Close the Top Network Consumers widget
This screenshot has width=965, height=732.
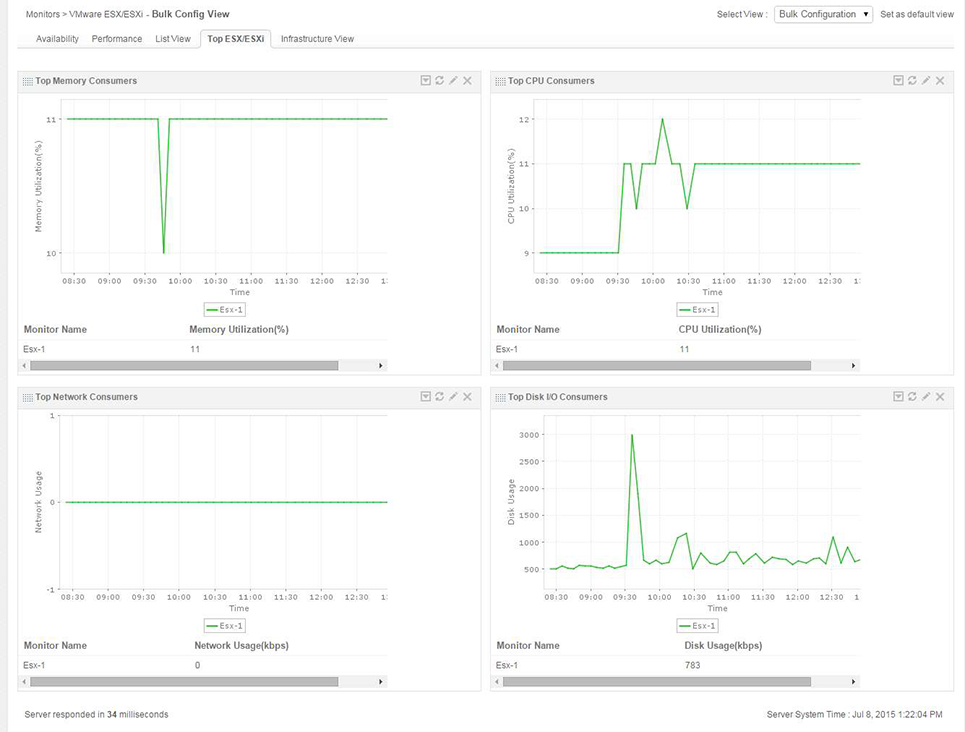(468, 396)
